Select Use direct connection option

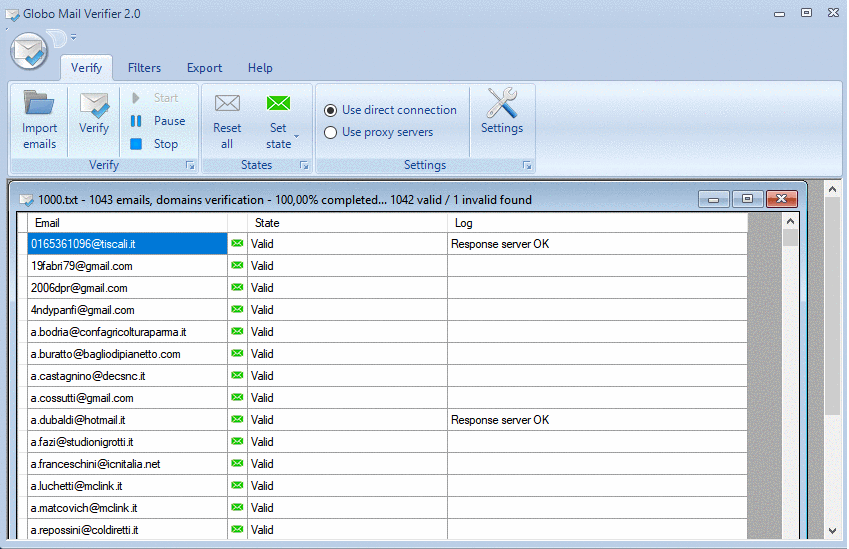pos(390,110)
